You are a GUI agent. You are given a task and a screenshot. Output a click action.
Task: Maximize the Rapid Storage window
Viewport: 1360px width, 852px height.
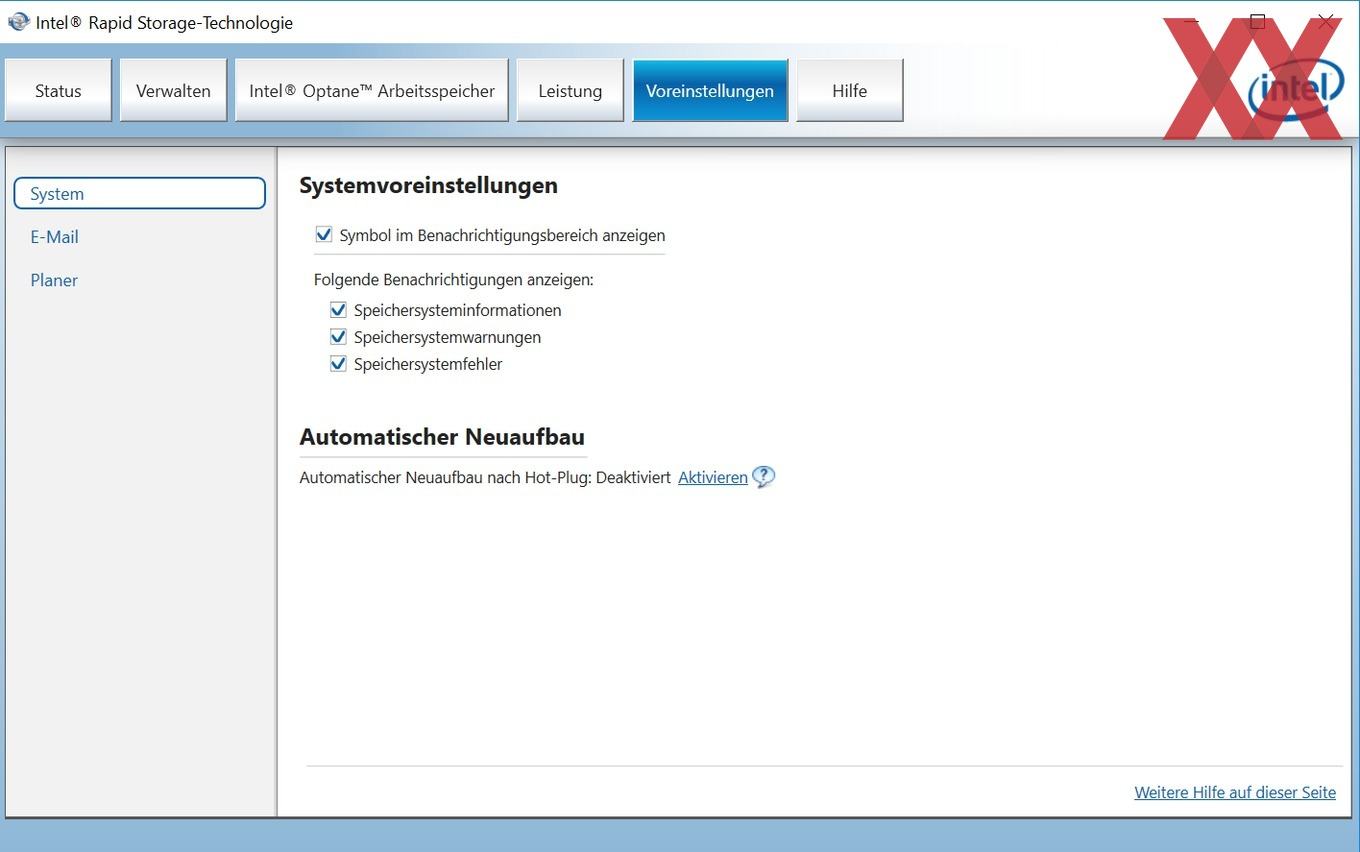pos(1258,22)
